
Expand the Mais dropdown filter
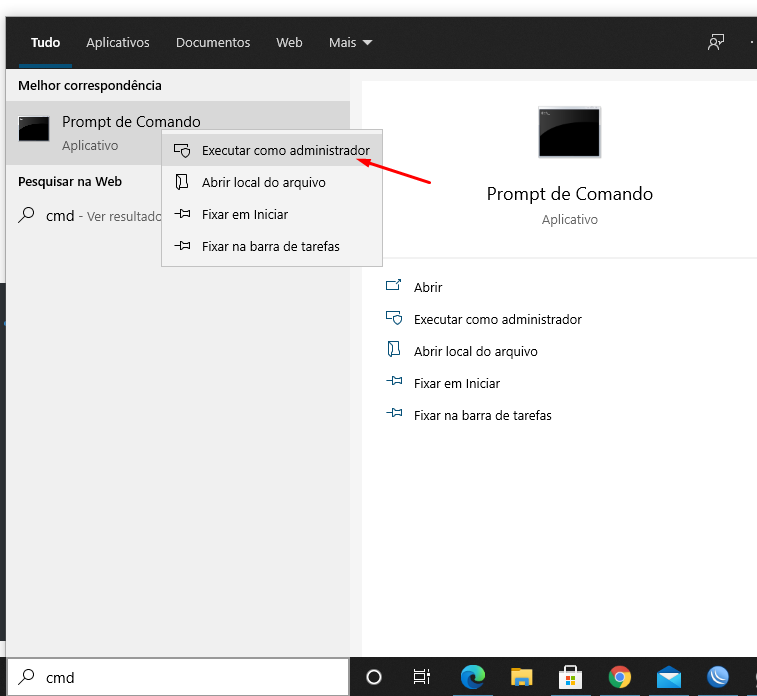[x=350, y=43]
